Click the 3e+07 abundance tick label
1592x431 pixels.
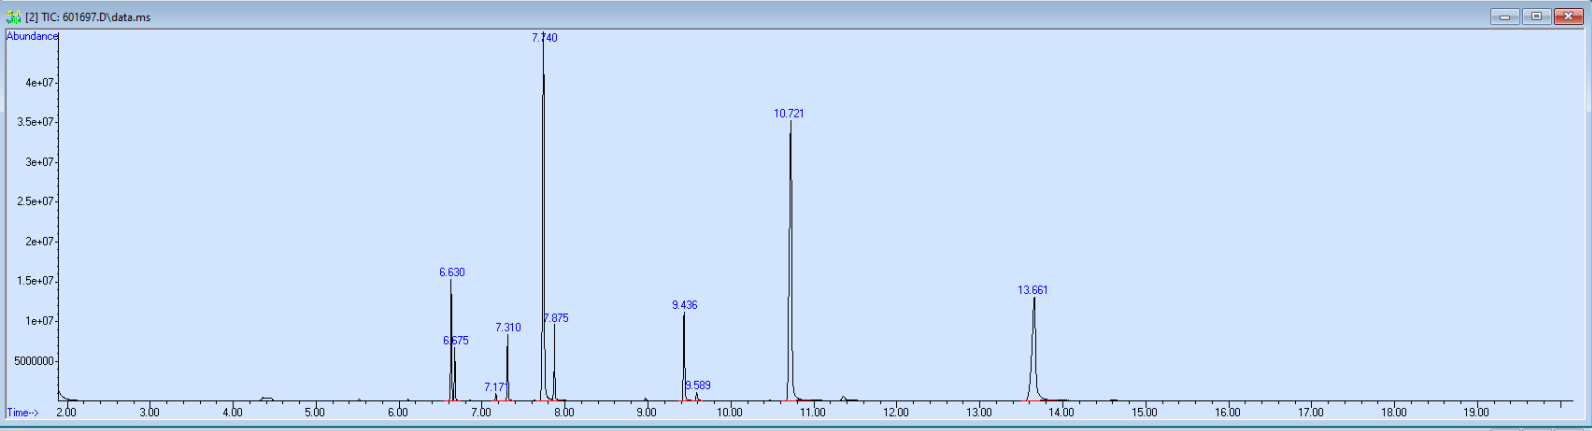coord(39,163)
